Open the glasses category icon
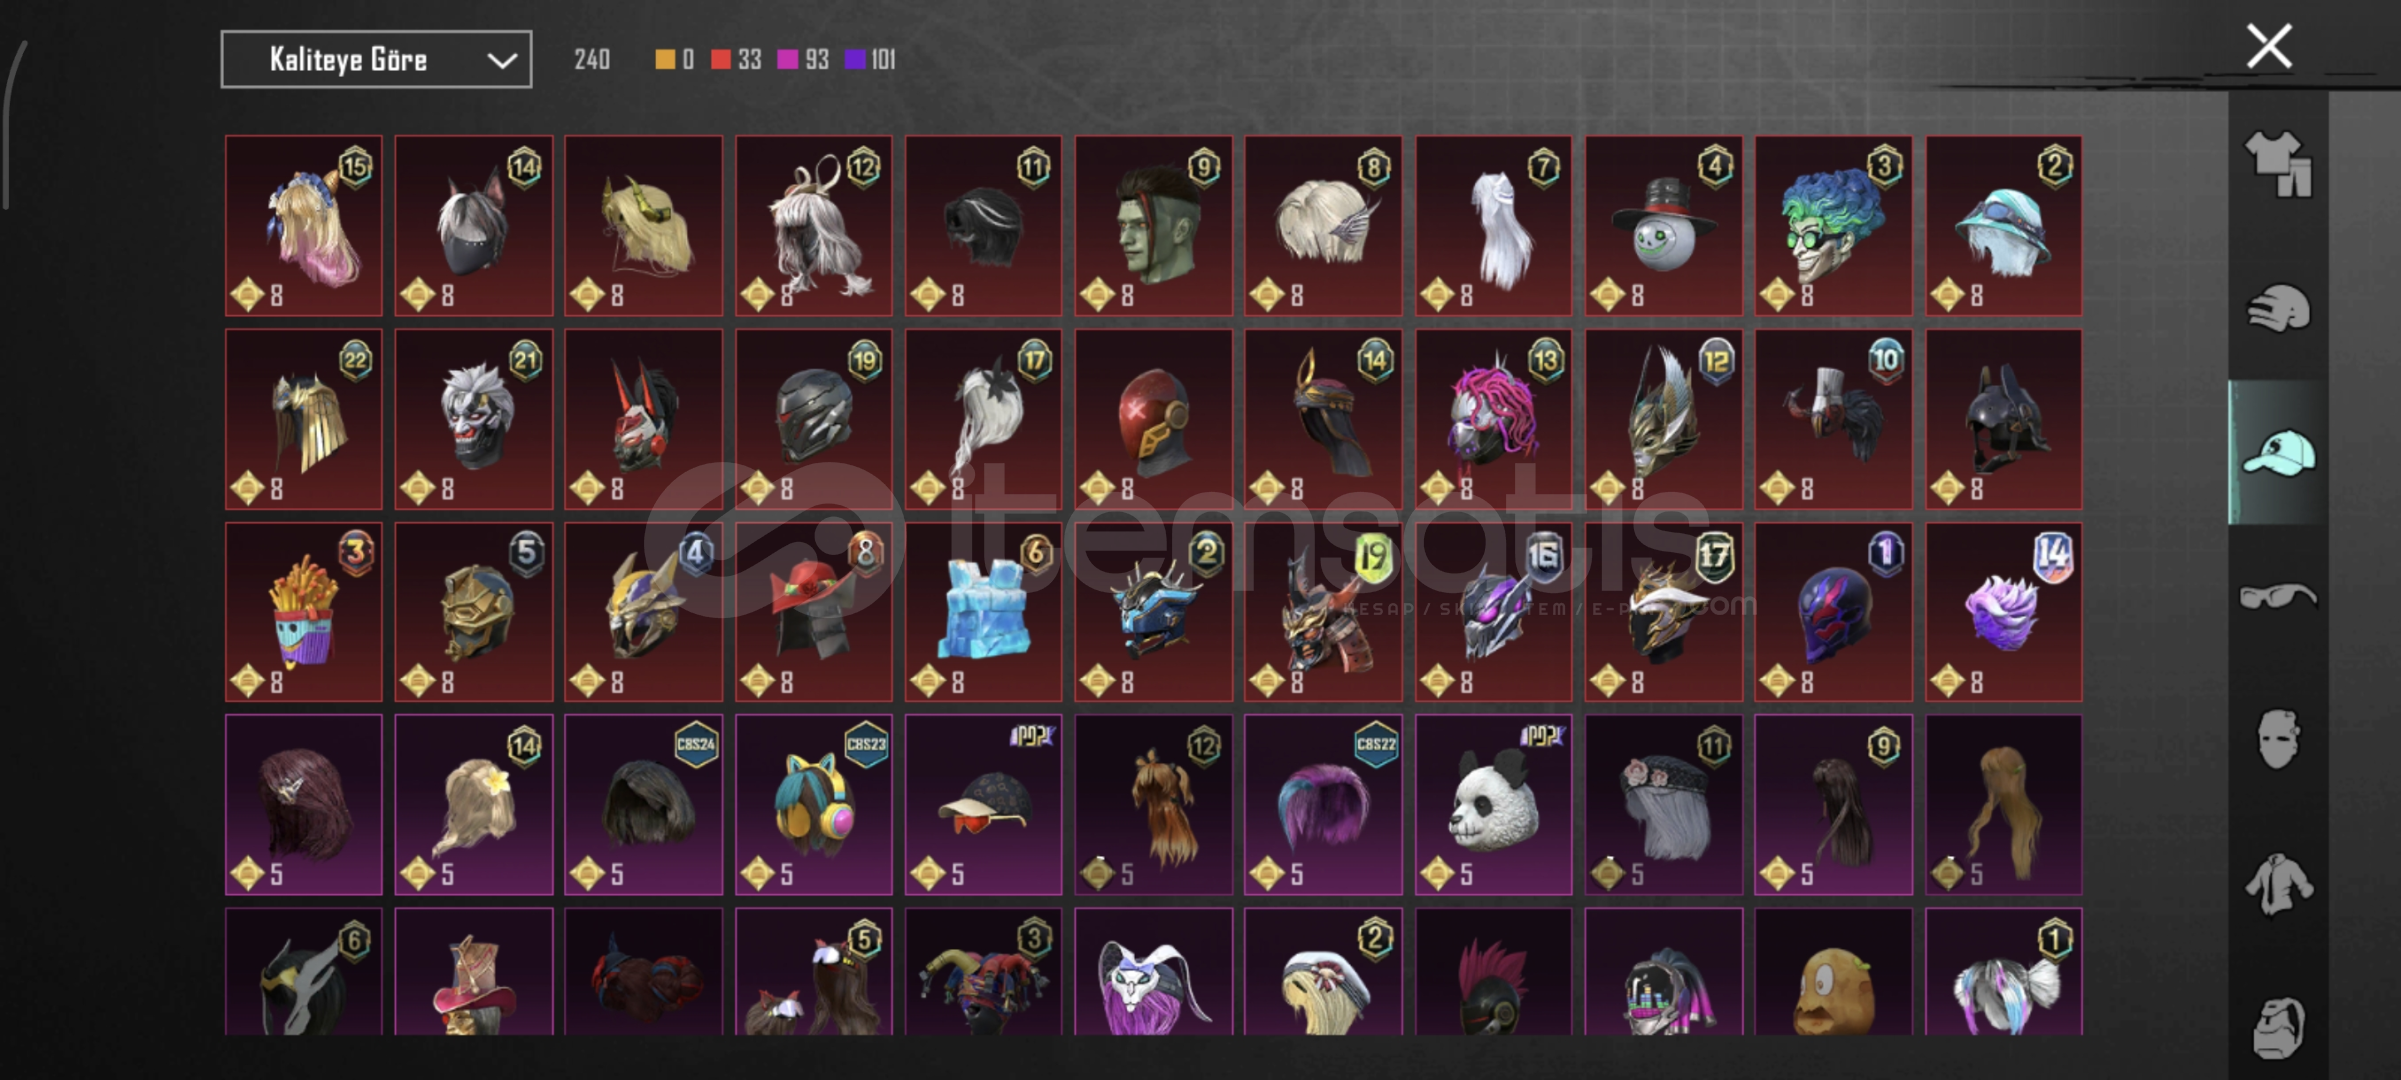2401x1080 pixels. 2278,596
